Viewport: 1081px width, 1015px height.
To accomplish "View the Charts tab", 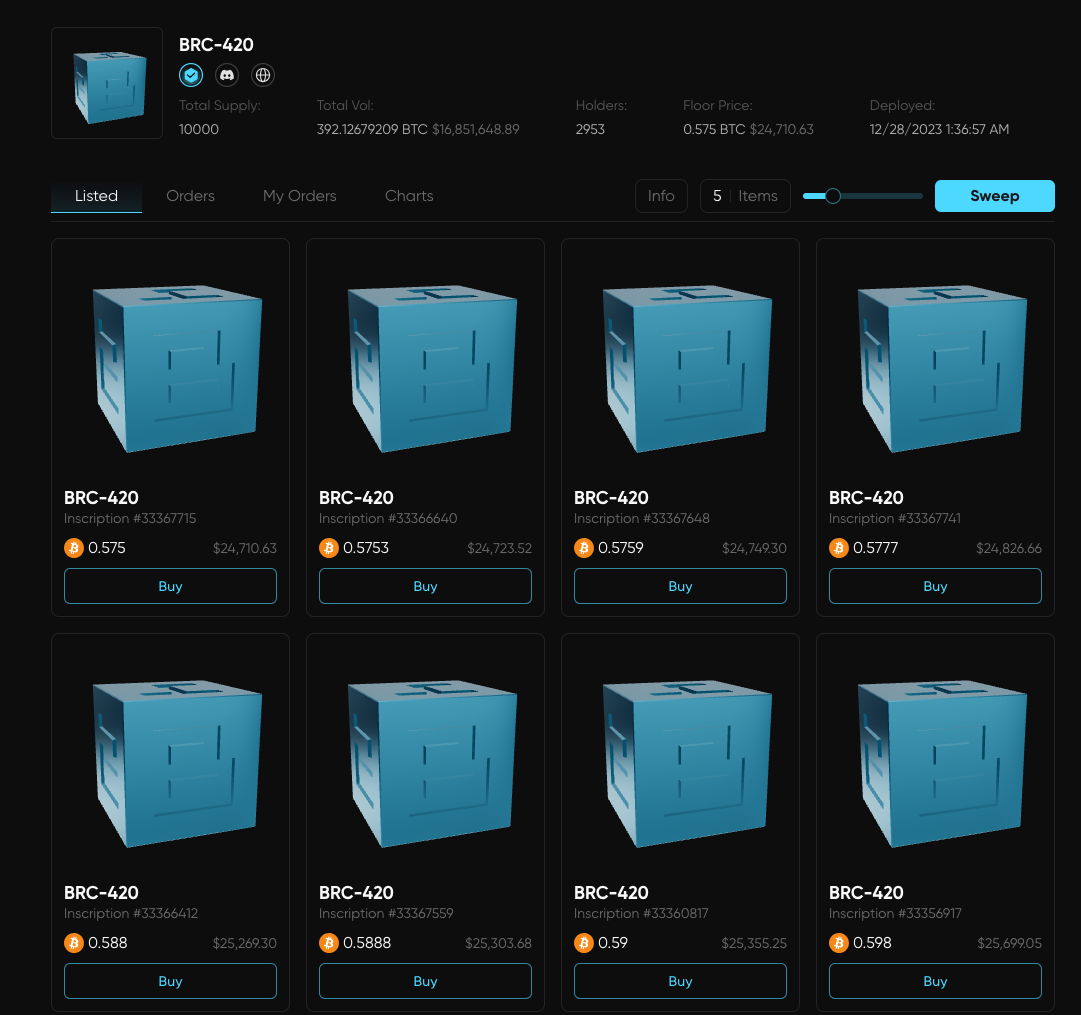I will click(x=409, y=196).
